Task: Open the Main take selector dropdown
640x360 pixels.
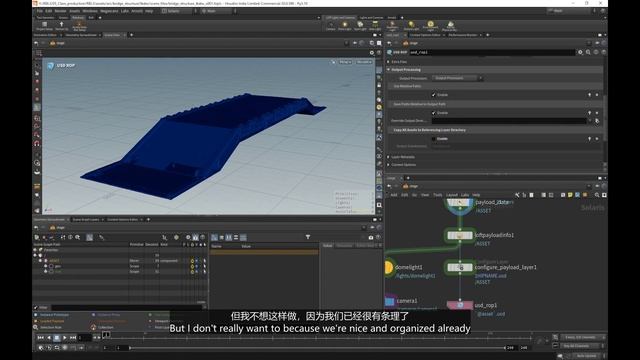Action: click(x=218, y=11)
